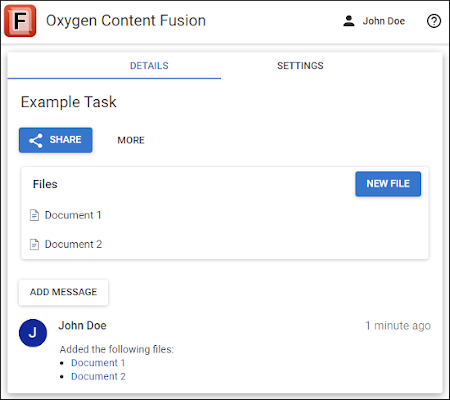Click John Doe's round J avatar
This screenshot has width=450, height=400.
33,333
